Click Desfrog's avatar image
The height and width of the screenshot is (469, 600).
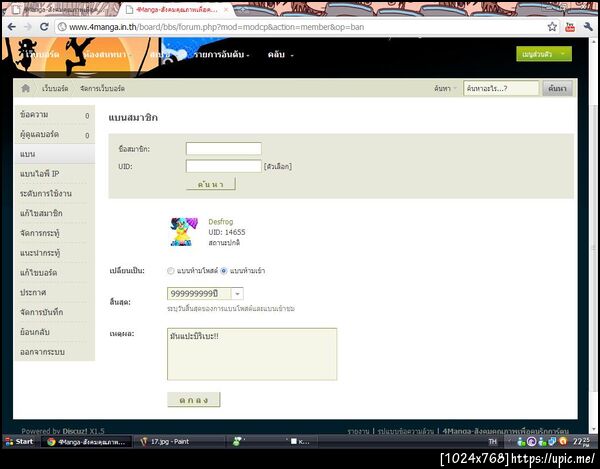[x=184, y=231]
